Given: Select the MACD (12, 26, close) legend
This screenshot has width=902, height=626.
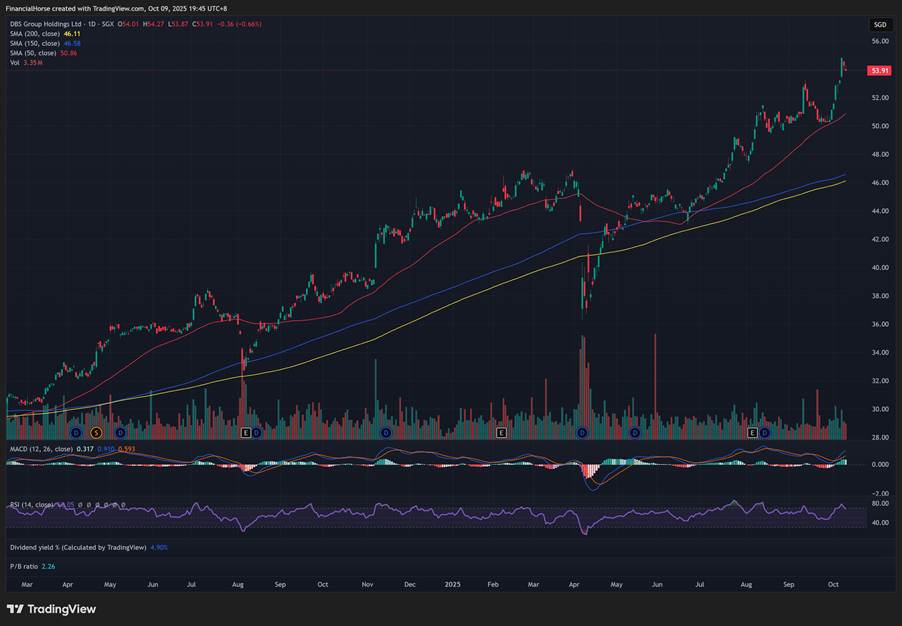Looking at the screenshot, I should pos(40,450).
